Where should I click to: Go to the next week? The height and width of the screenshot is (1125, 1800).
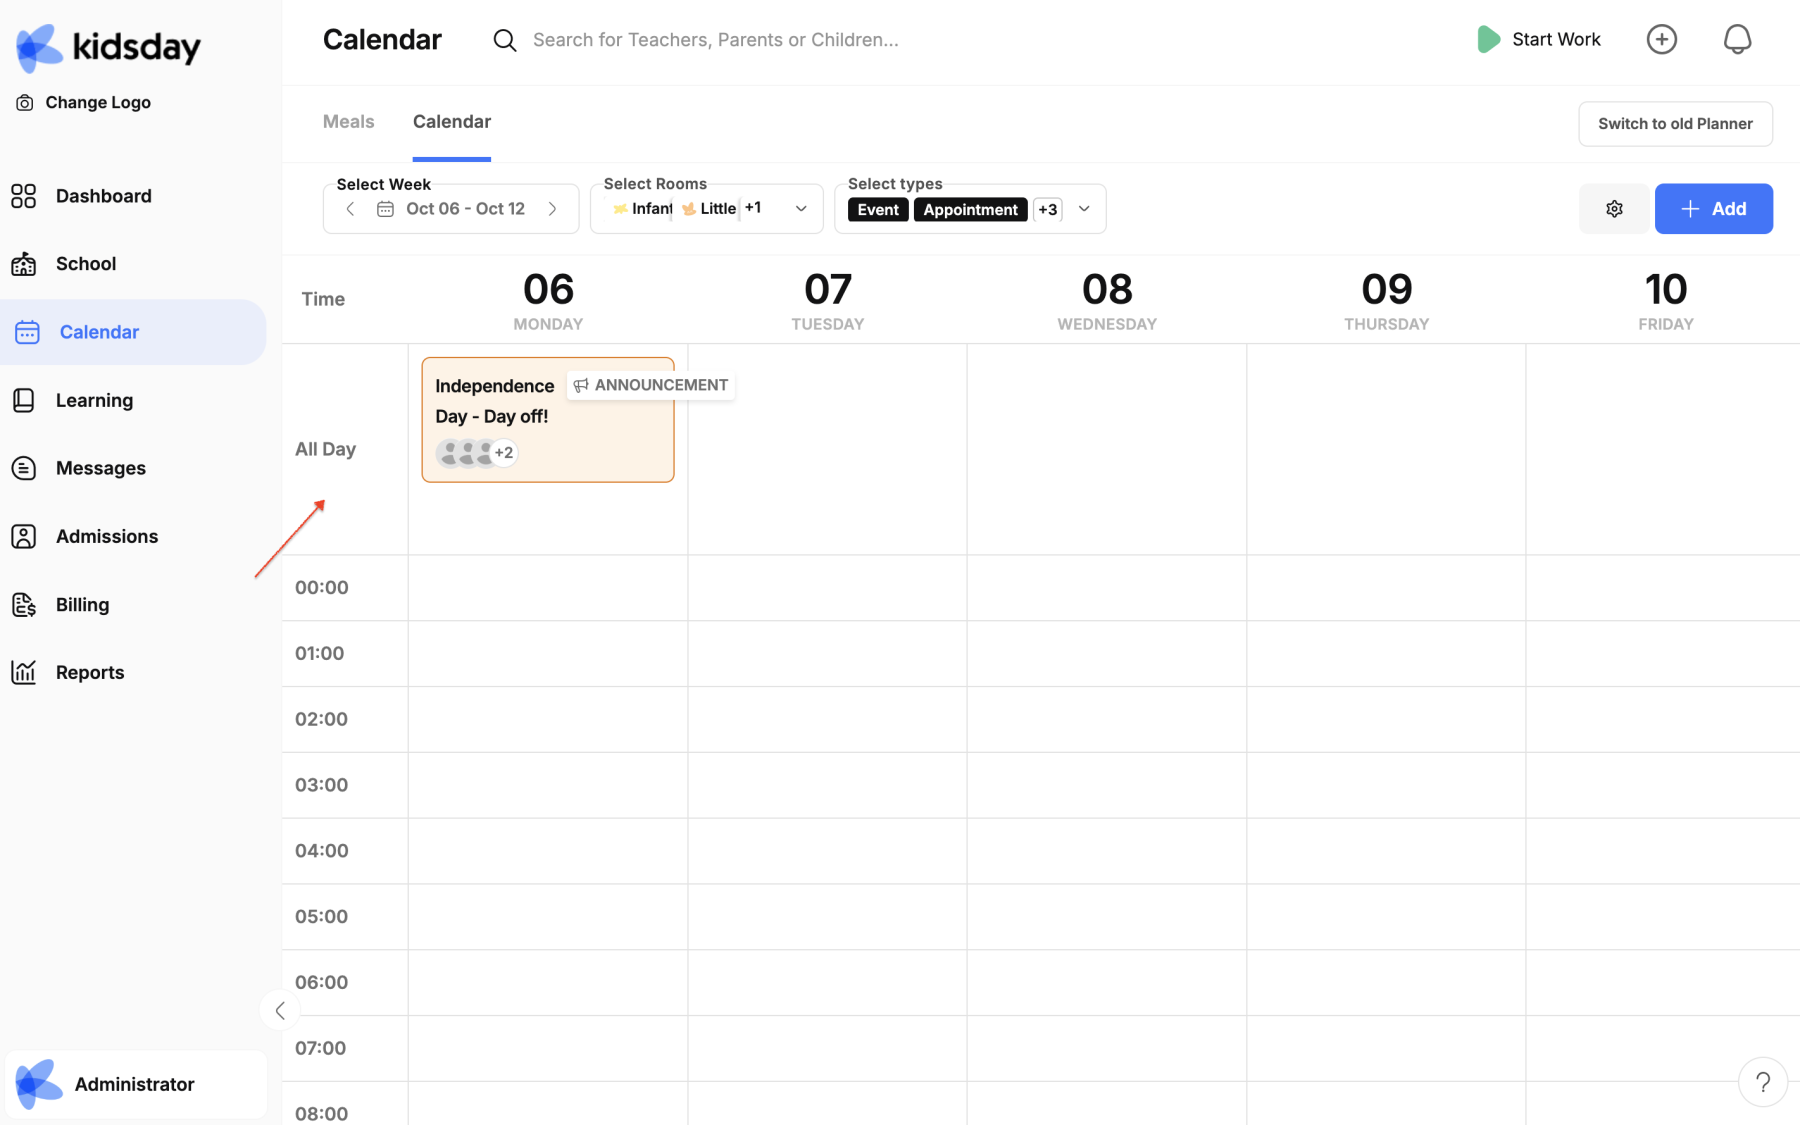point(552,209)
